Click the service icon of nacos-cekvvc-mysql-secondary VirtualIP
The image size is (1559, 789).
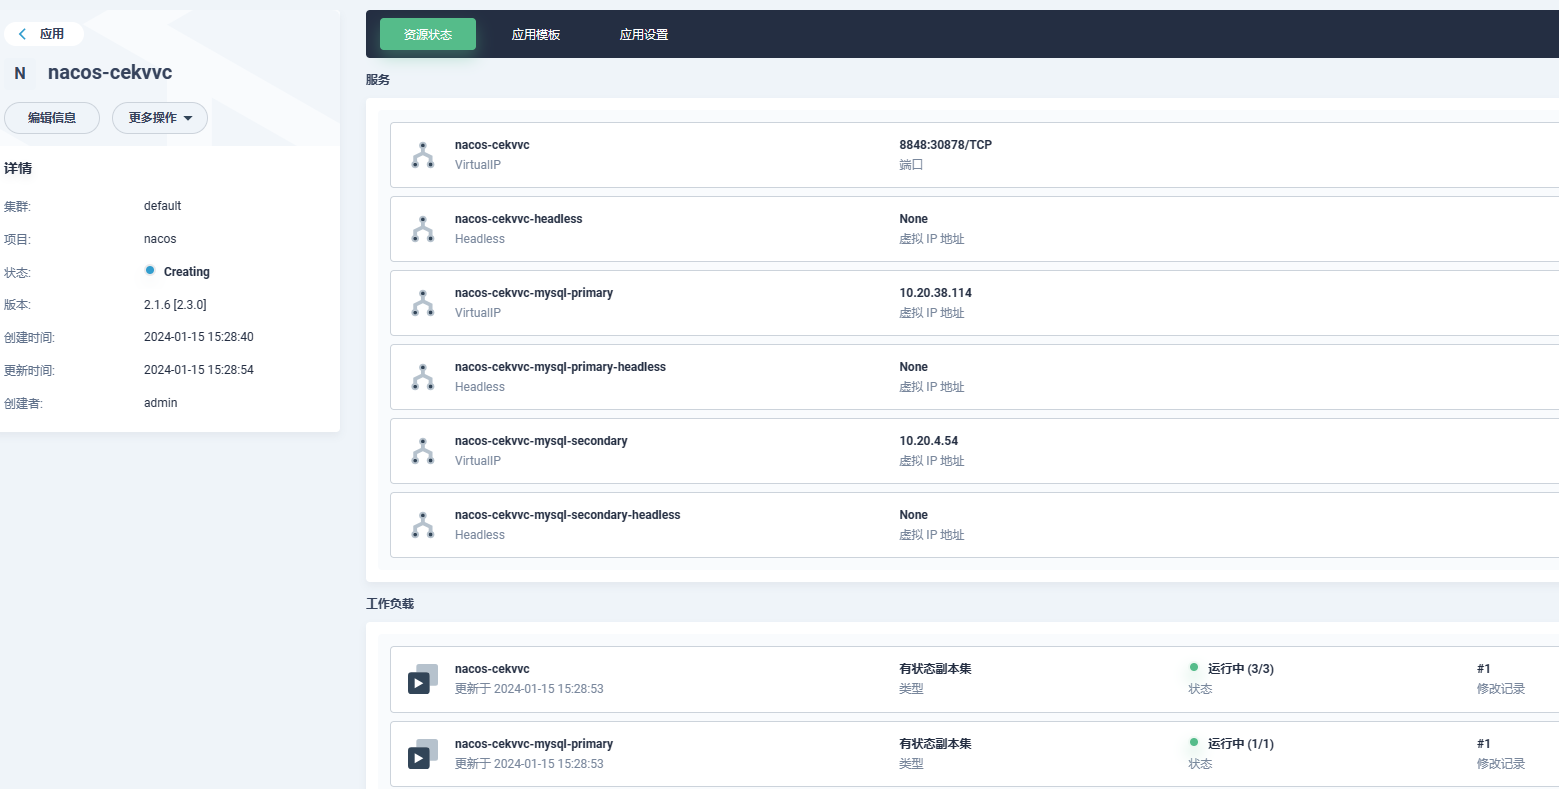click(423, 451)
